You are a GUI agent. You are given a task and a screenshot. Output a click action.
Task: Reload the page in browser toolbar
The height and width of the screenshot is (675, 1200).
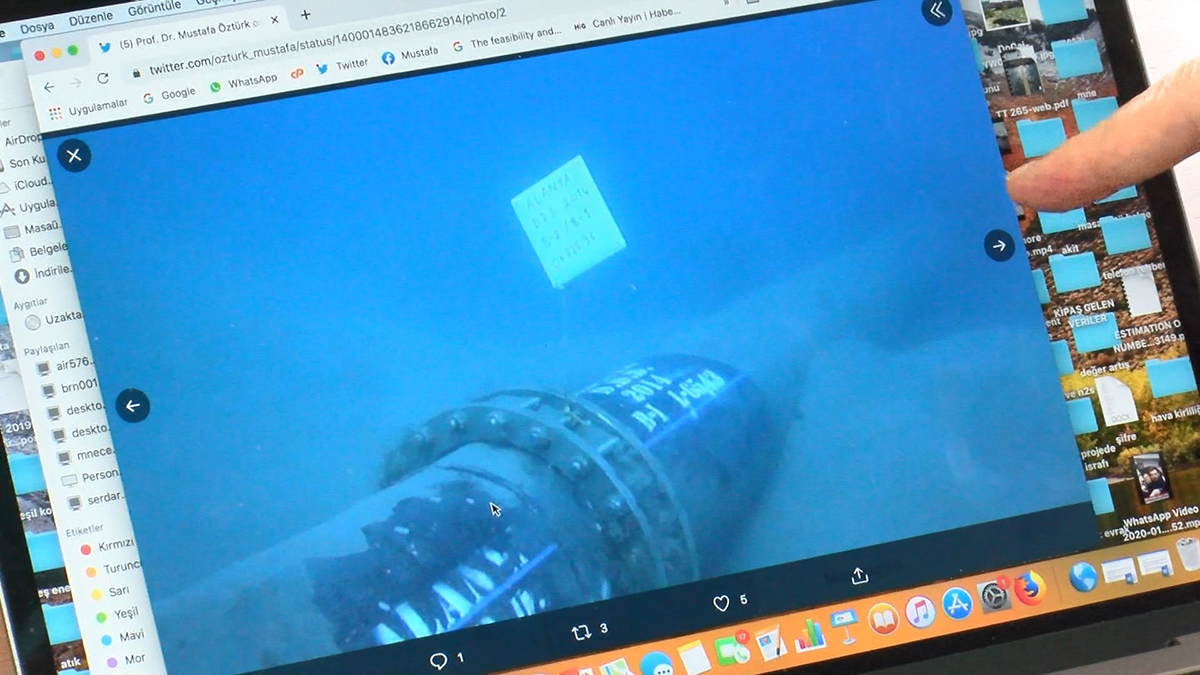pyautogui.click(x=103, y=79)
